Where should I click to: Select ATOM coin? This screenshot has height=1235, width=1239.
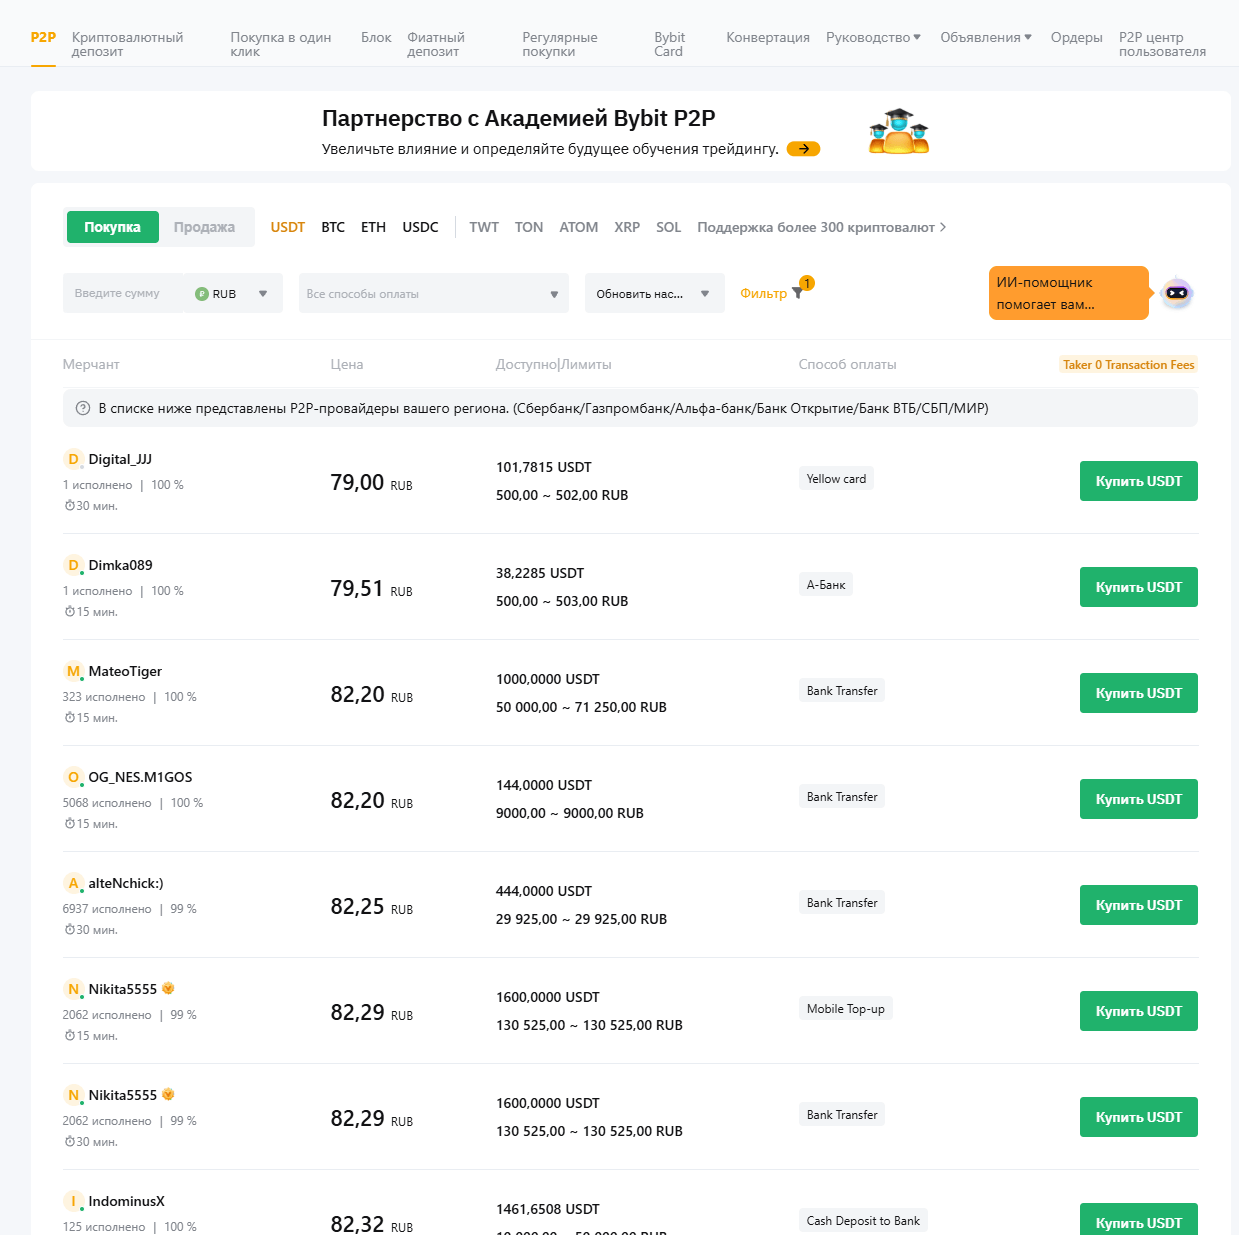point(579,227)
